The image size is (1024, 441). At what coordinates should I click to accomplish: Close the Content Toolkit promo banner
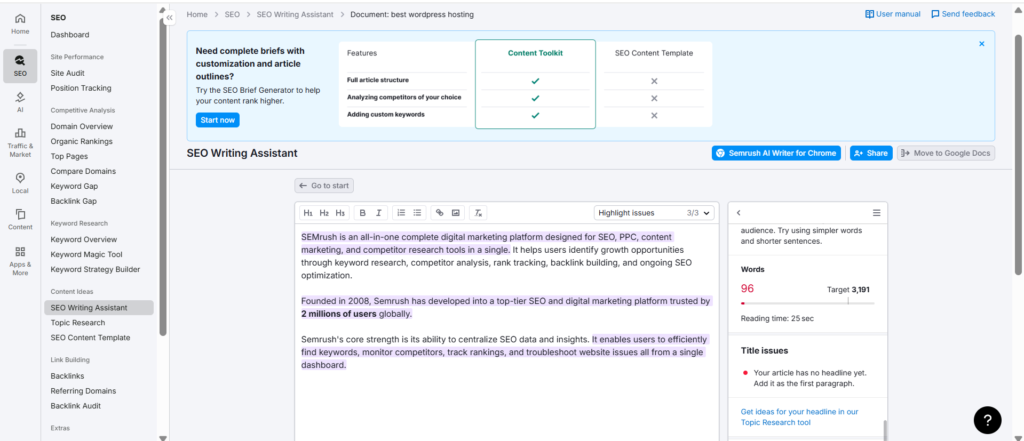click(982, 44)
